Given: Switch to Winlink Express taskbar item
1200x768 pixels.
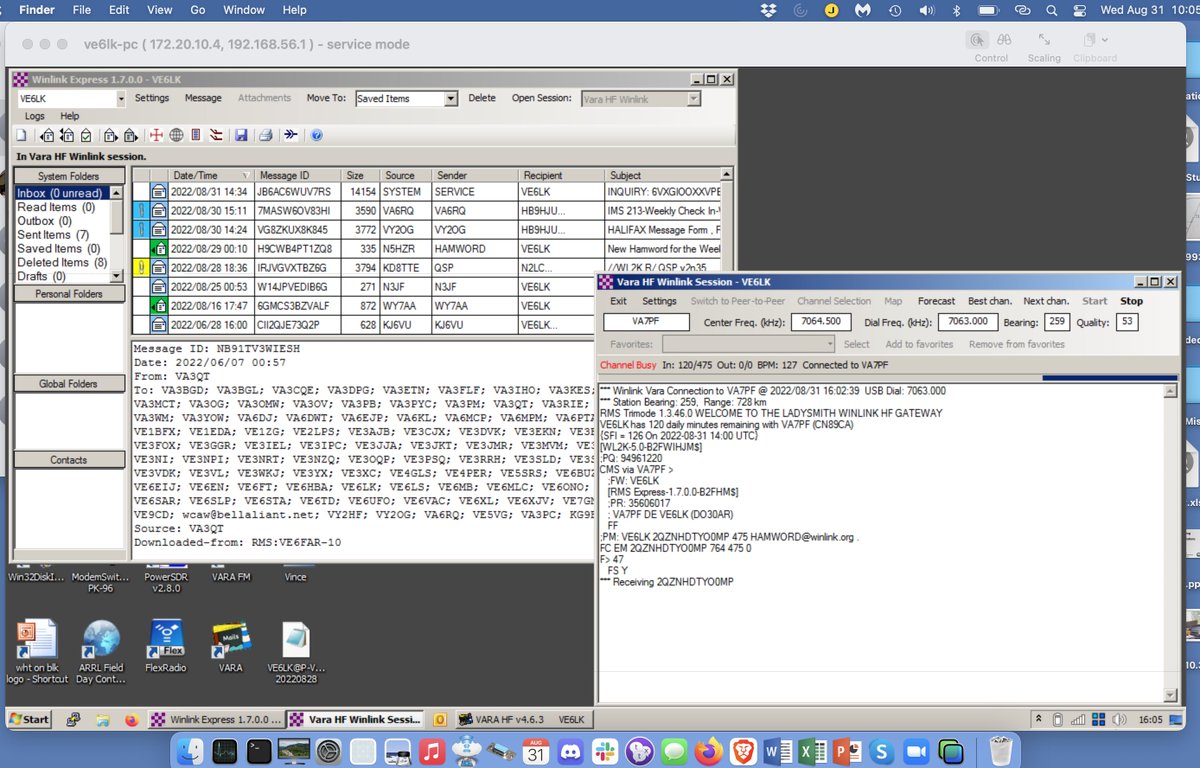Looking at the screenshot, I should point(217,719).
